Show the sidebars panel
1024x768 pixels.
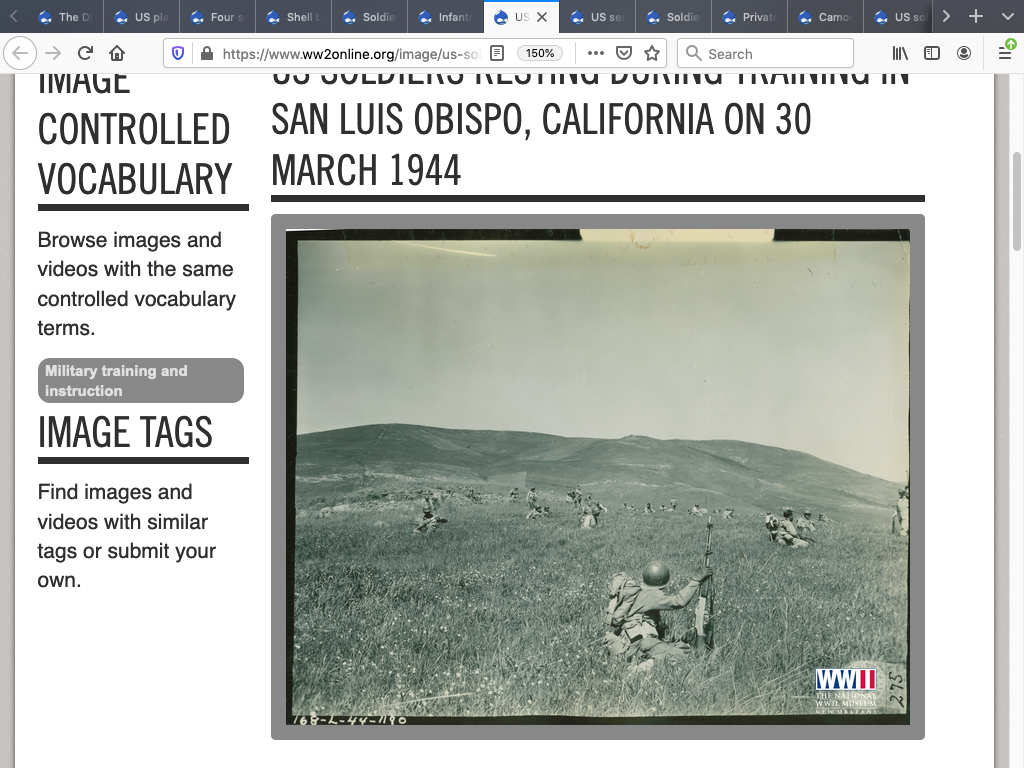pyautogui.click(x=932, y=53)
